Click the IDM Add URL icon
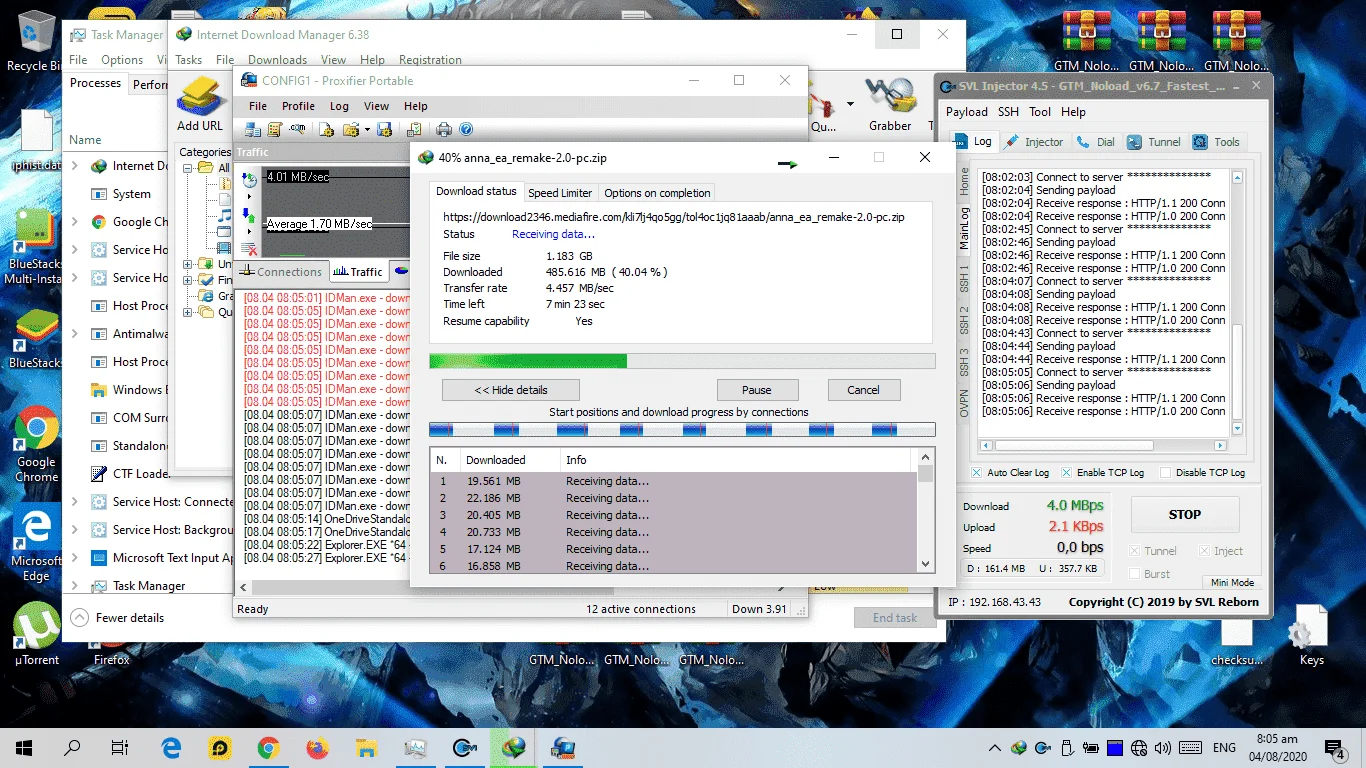 pyautogui.click(x=199, y=97)
